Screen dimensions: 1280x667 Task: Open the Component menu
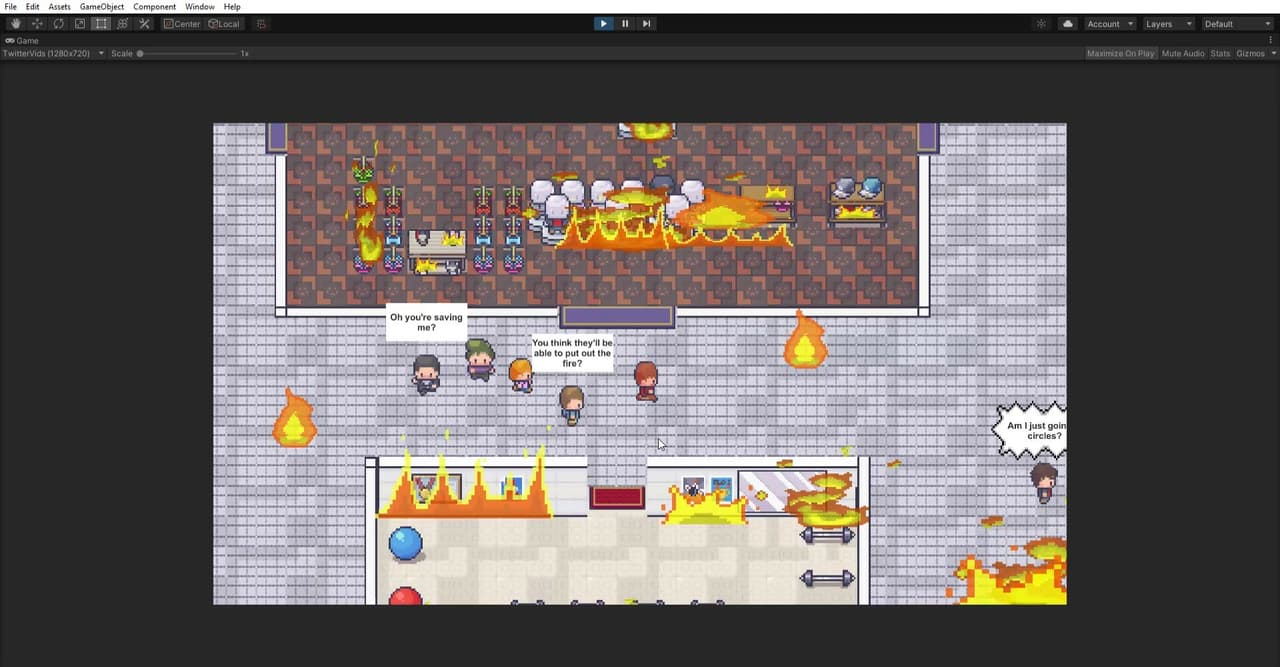155,7
